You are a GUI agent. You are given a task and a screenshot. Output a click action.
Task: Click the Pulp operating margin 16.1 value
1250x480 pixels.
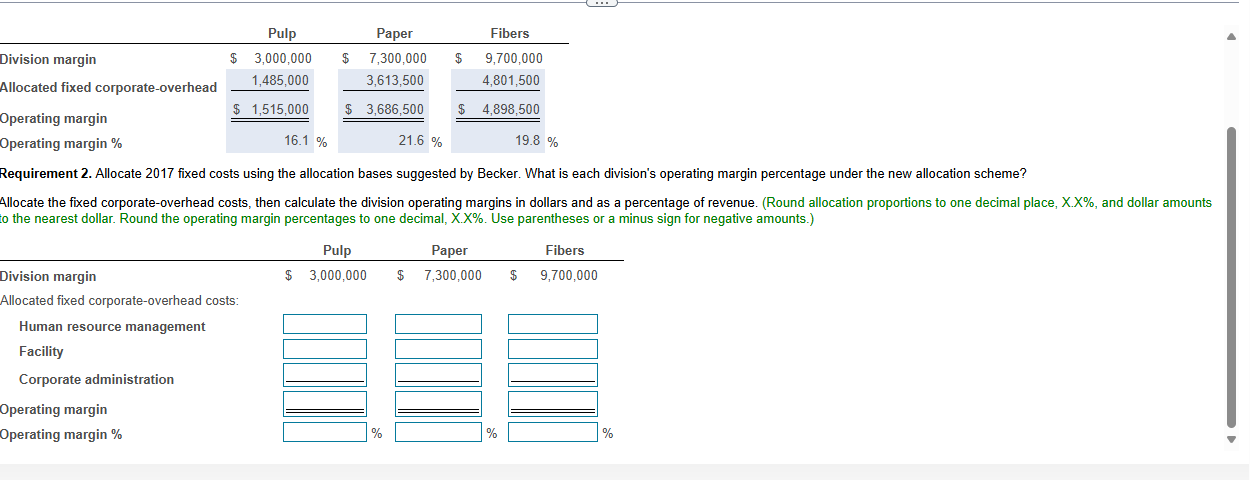point(298,141)
